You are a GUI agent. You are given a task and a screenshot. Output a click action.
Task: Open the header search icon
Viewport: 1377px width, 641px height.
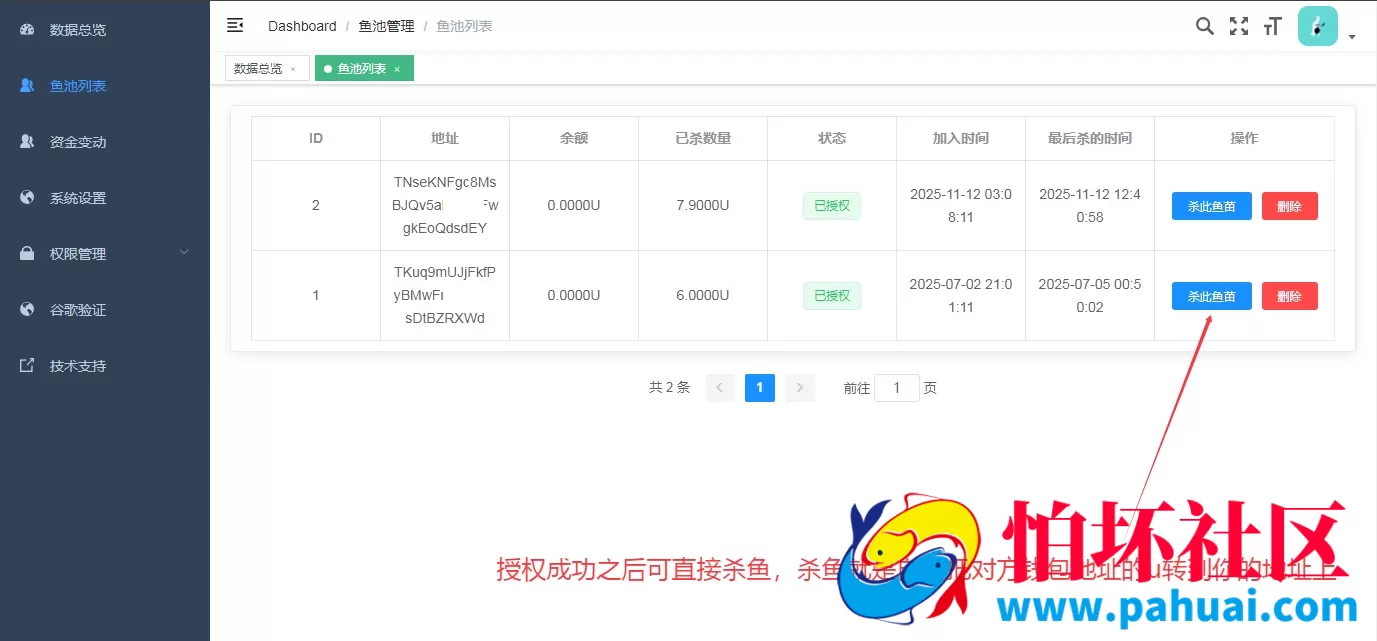[x=1205, y=26]
